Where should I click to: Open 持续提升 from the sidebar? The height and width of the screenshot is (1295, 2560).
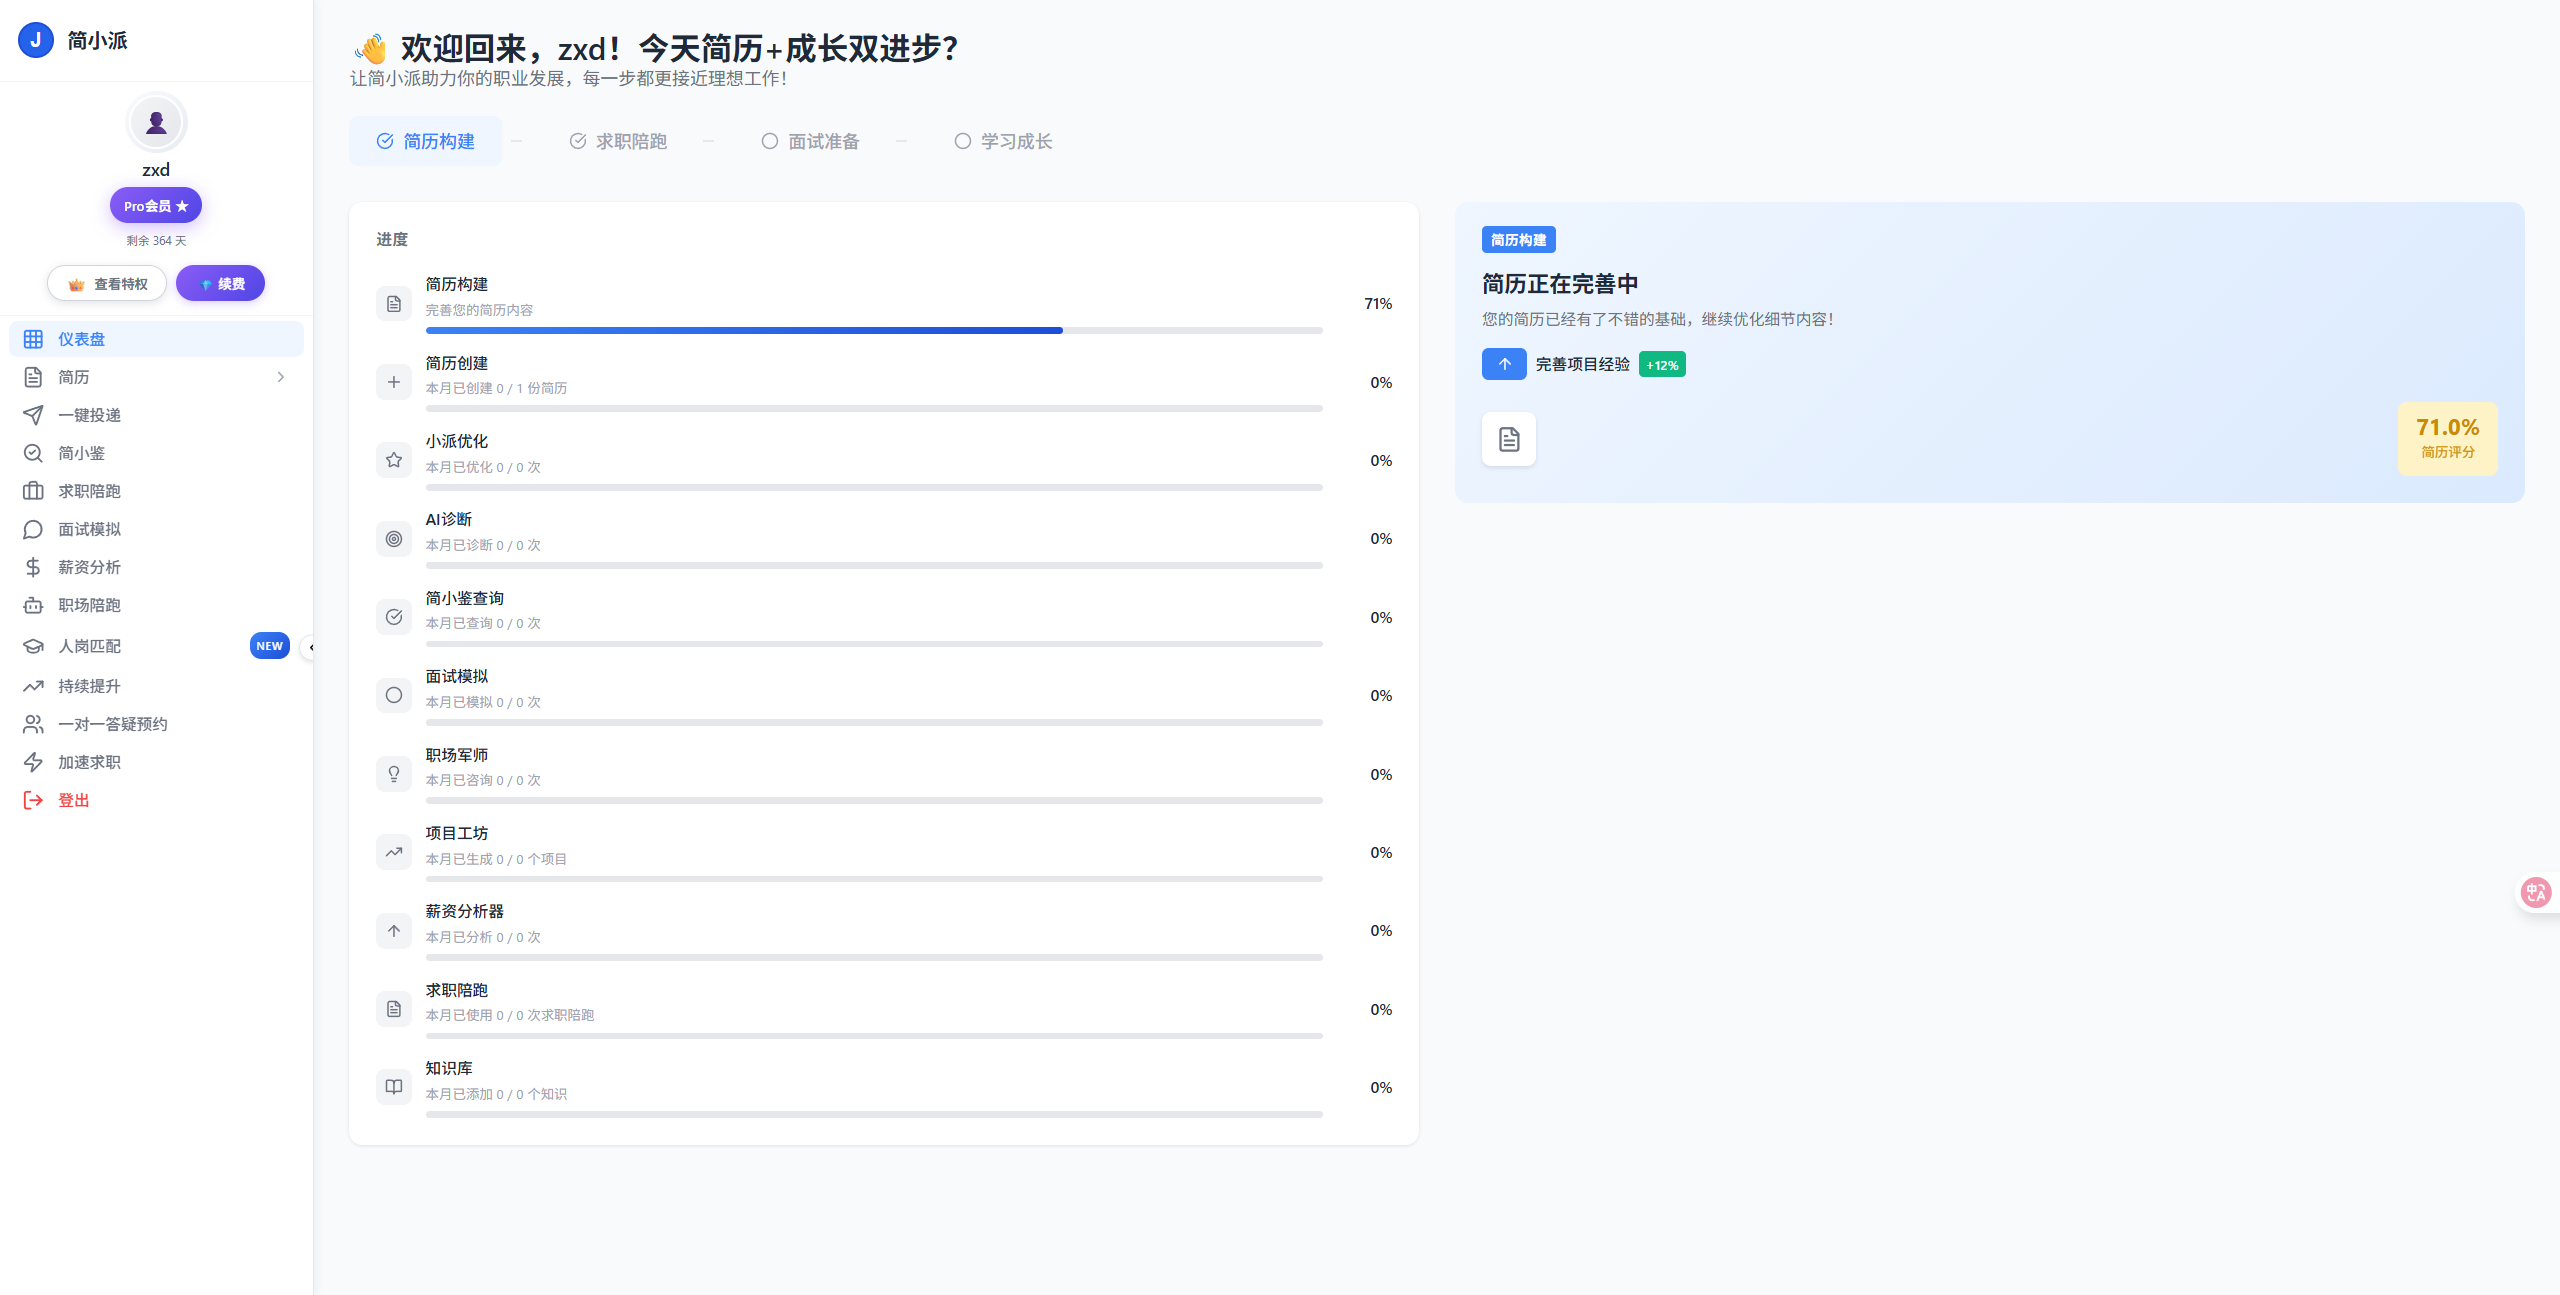33,686
